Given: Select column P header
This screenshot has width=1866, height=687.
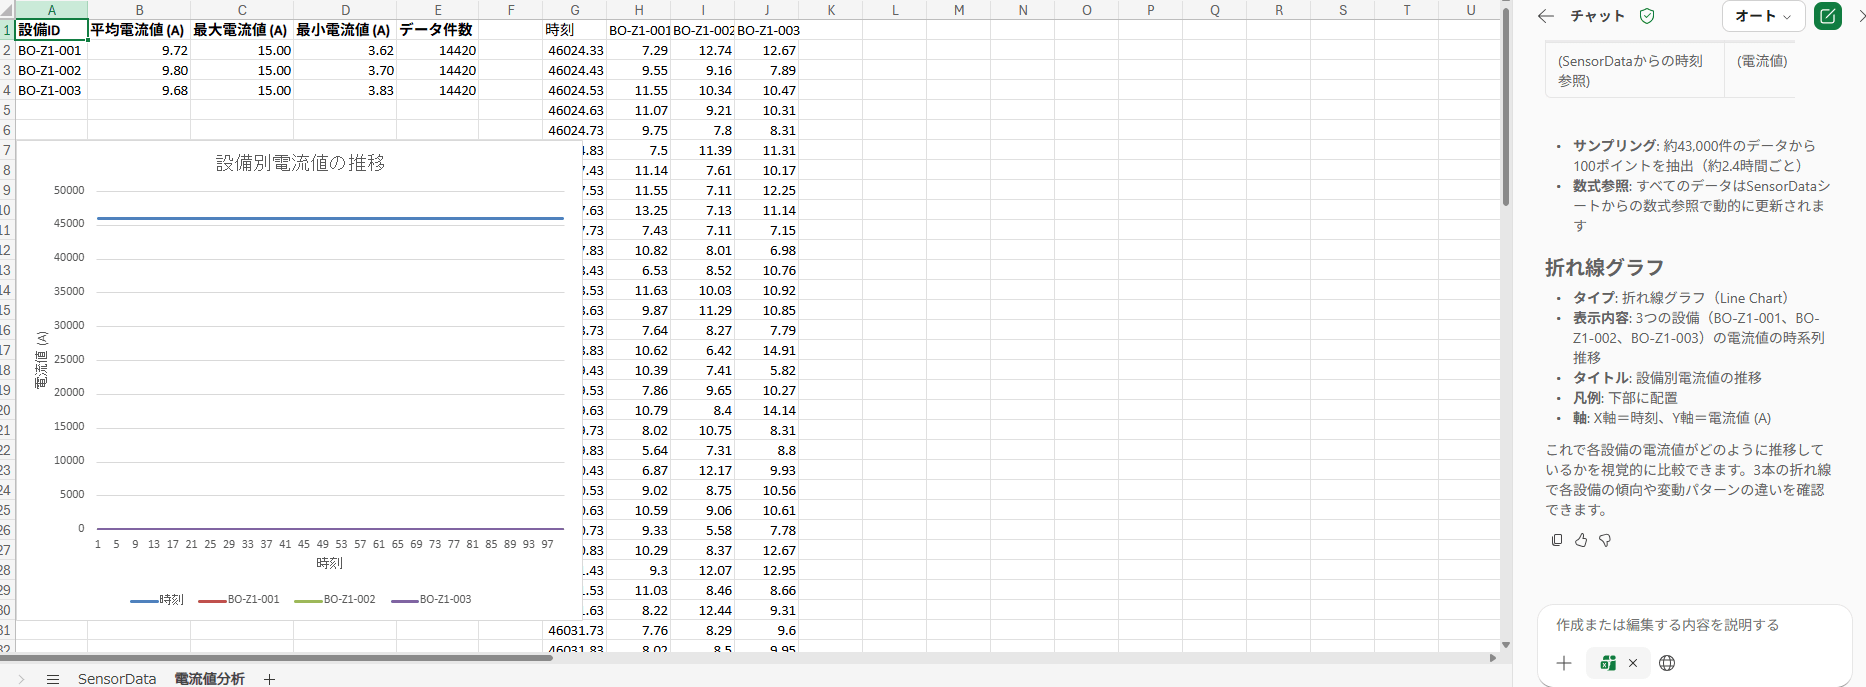Looking at the screenshot, I should 1151,10.
